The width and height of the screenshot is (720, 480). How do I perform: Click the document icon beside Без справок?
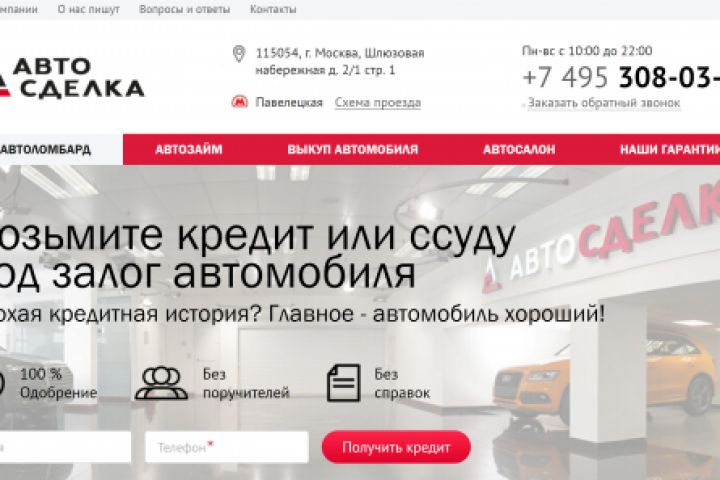(343, 383)
